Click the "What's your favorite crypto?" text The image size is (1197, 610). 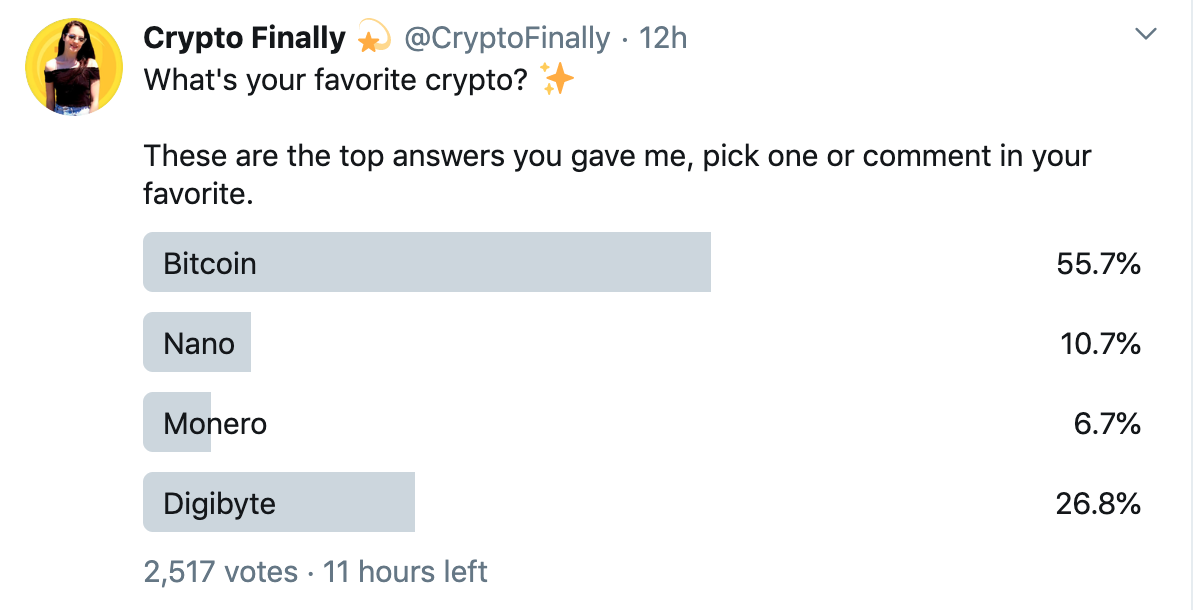tap(335, 80)
